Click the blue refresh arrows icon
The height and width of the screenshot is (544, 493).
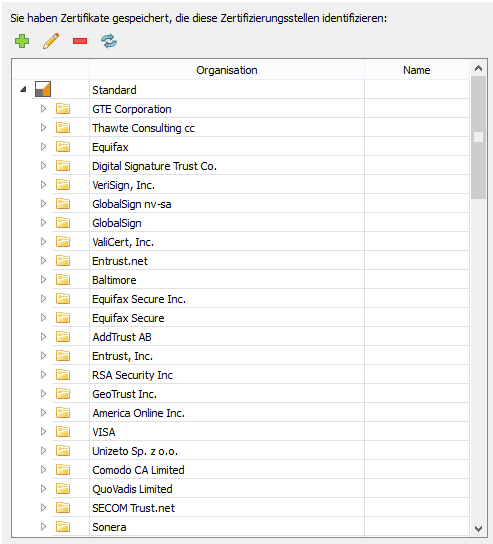coord(109,41)
